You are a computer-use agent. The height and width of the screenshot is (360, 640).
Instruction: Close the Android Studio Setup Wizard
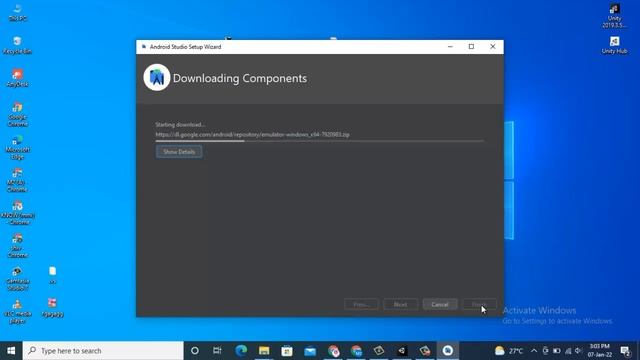tap(493, 47)
